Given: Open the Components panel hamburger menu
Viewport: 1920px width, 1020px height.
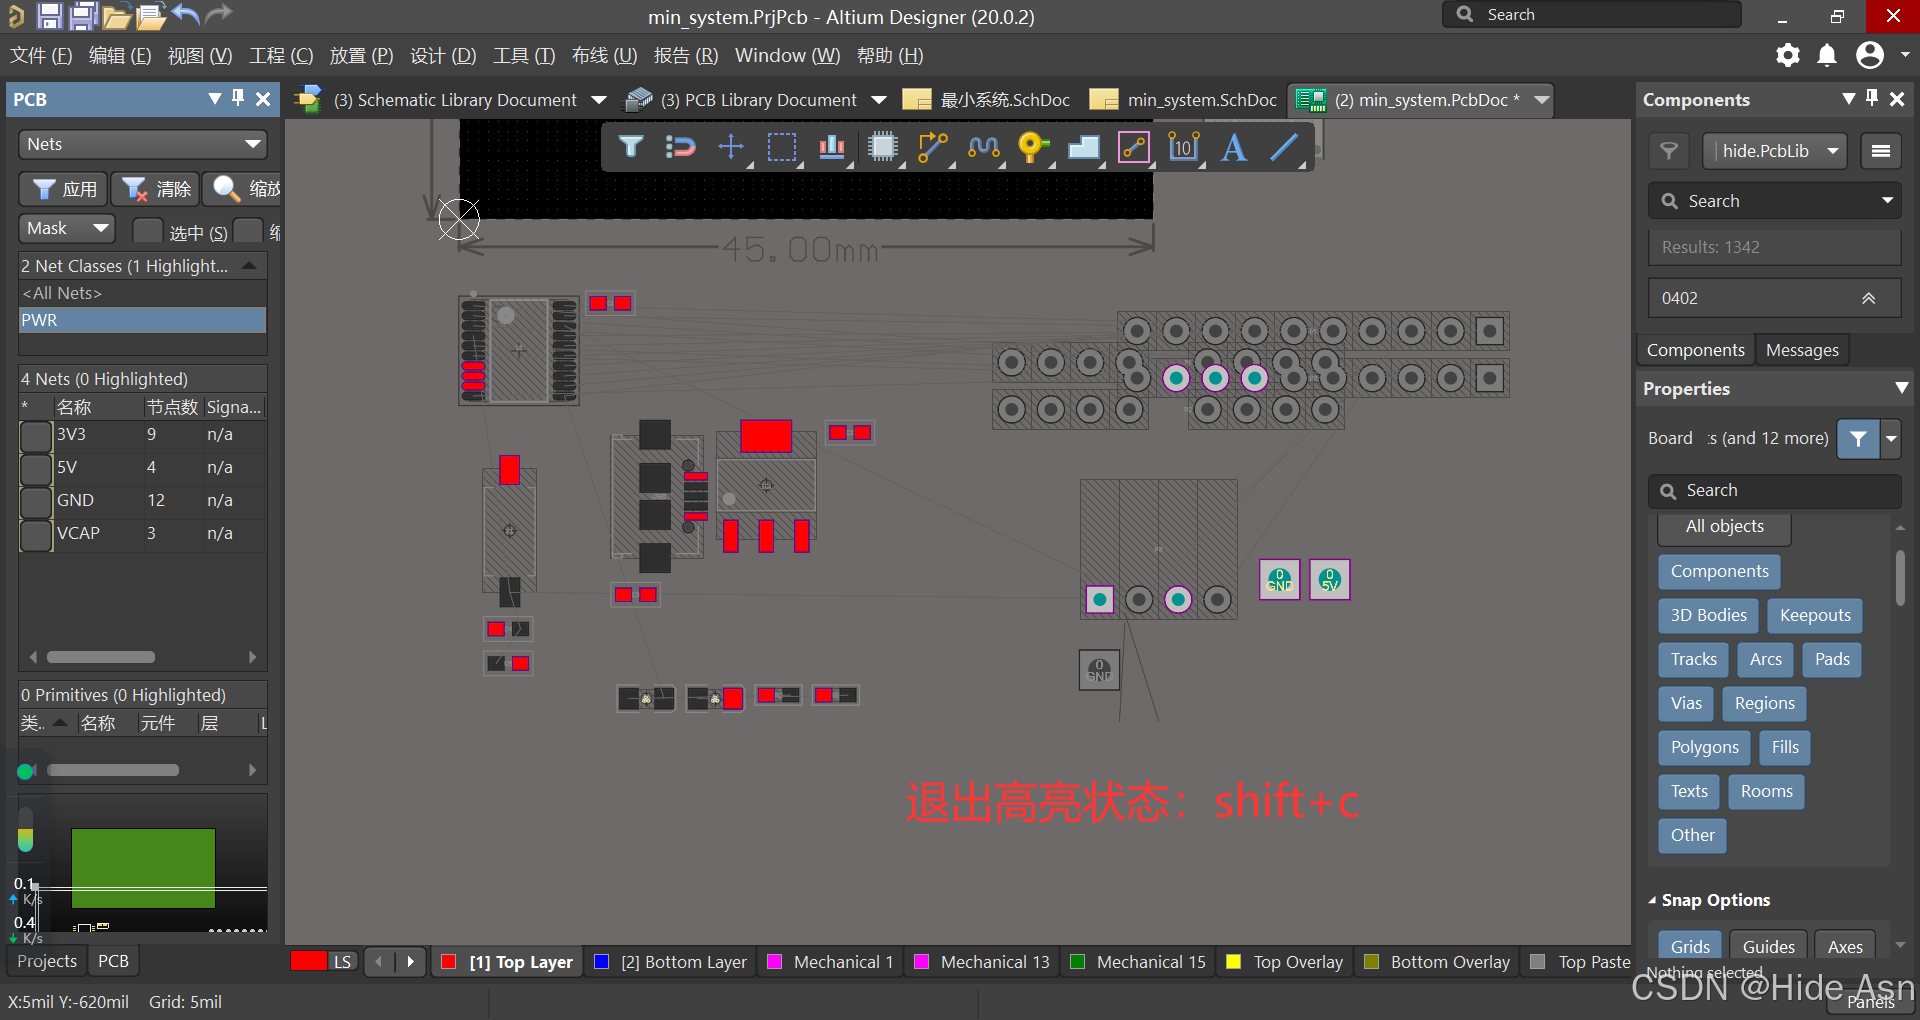Looking at the screenshot, I should (1881, 151).
